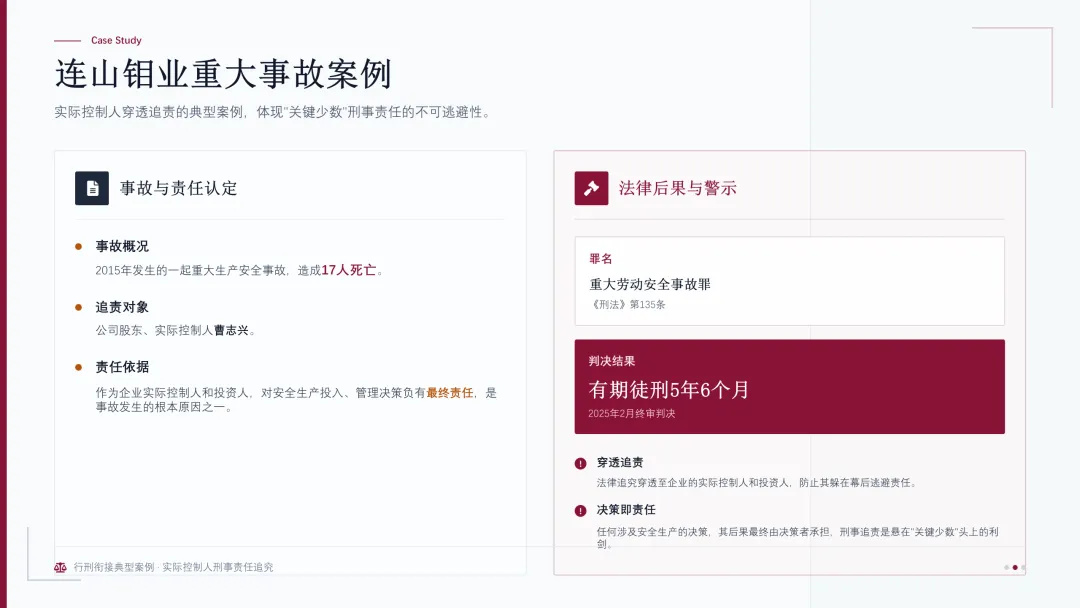Click the scales icon in the footer

point(61,567)
